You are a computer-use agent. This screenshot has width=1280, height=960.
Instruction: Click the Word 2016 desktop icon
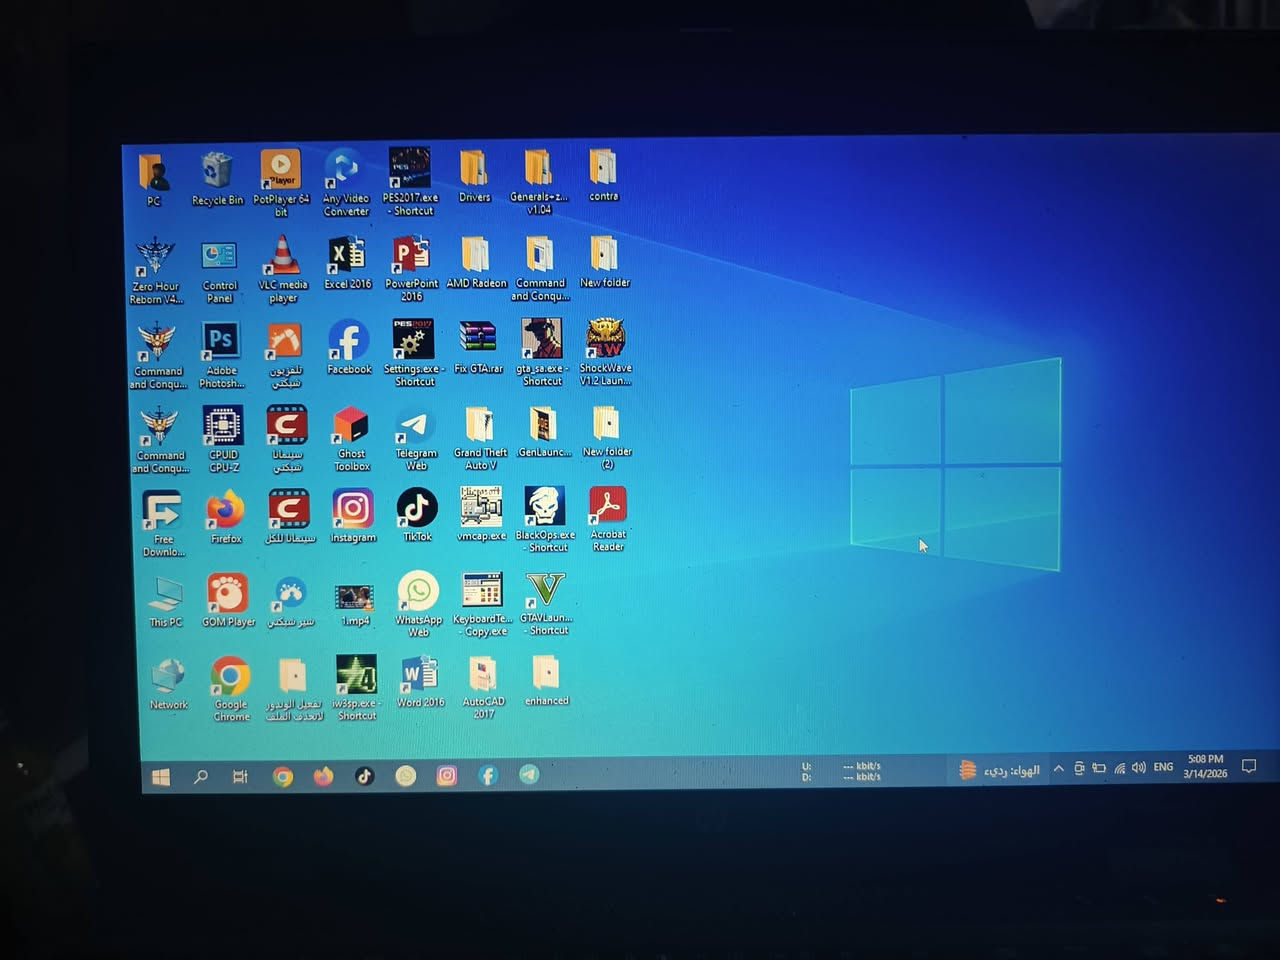[x=420, y=675]
